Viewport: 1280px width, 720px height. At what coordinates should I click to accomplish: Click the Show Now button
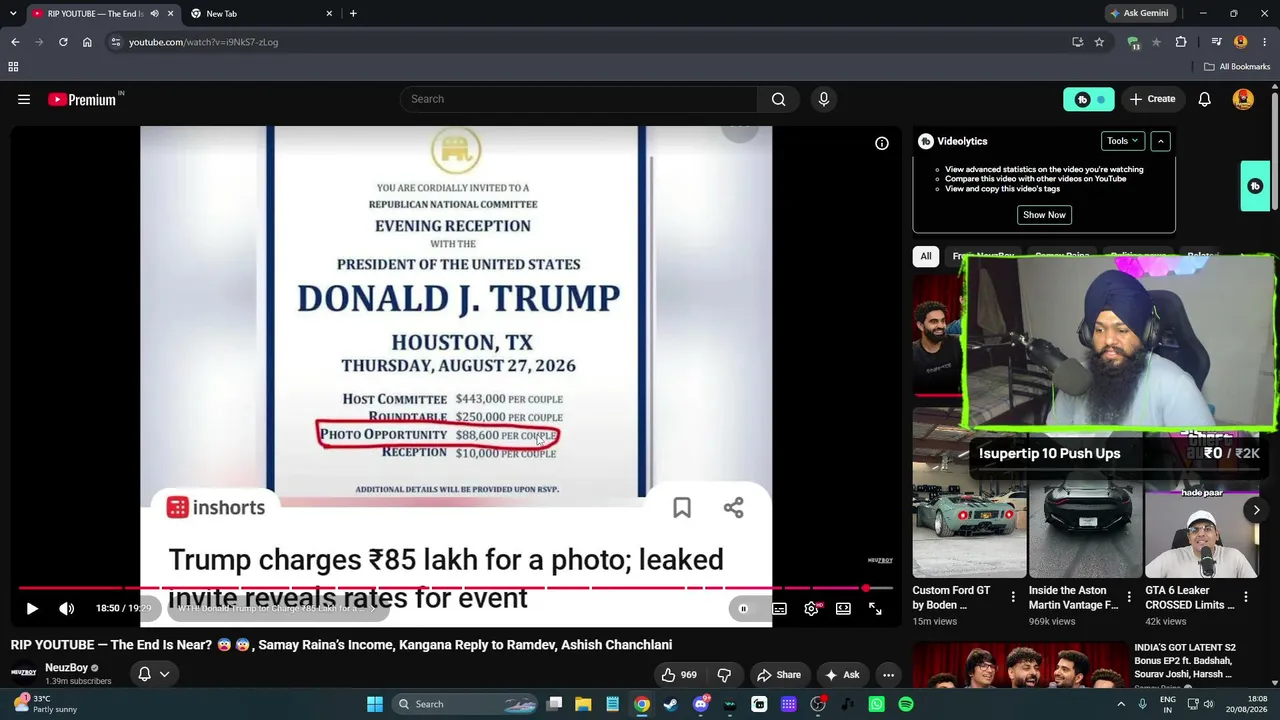click(x=1044, y=215)
